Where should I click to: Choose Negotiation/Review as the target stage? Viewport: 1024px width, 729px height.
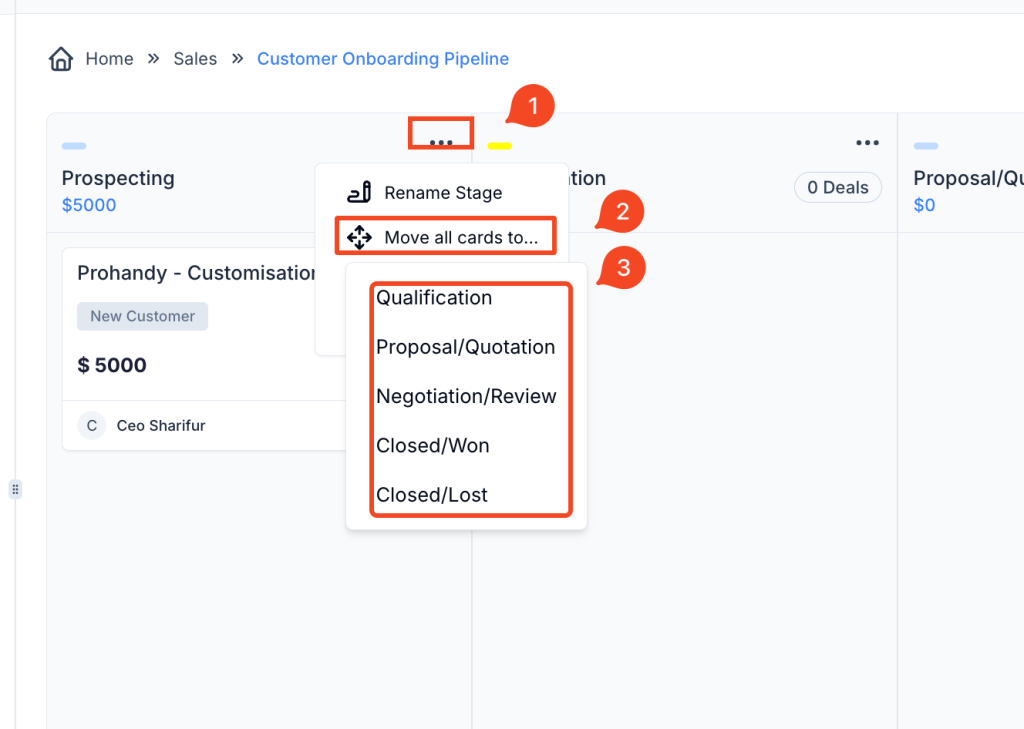[466, 396]
